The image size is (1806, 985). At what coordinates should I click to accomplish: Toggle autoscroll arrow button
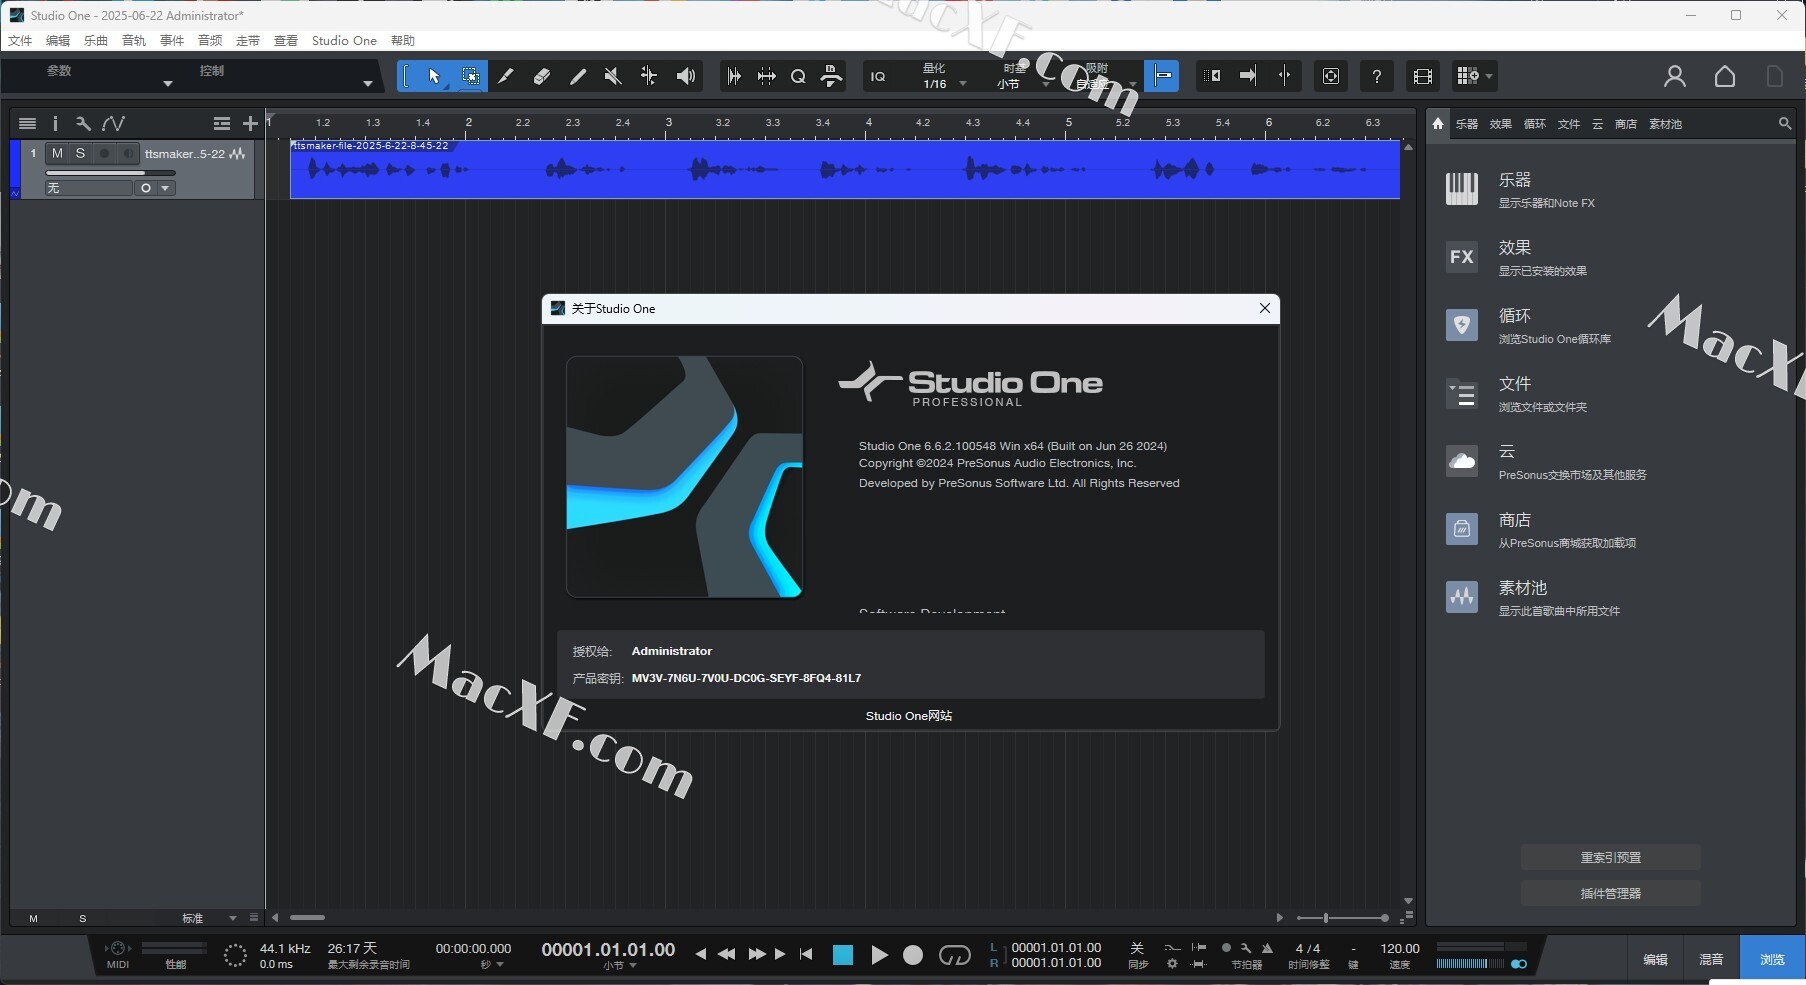pos(1248,76)
